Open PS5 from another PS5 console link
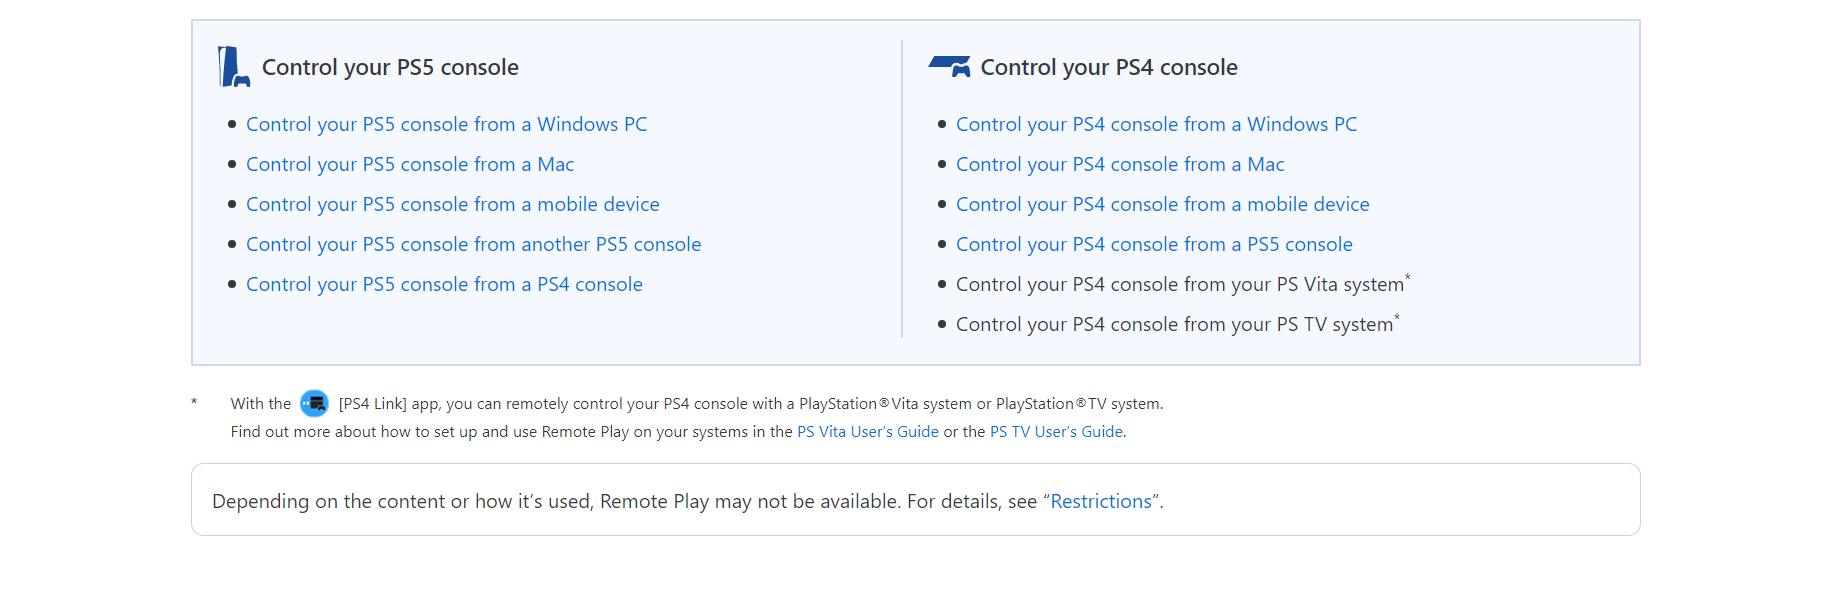 473,244
